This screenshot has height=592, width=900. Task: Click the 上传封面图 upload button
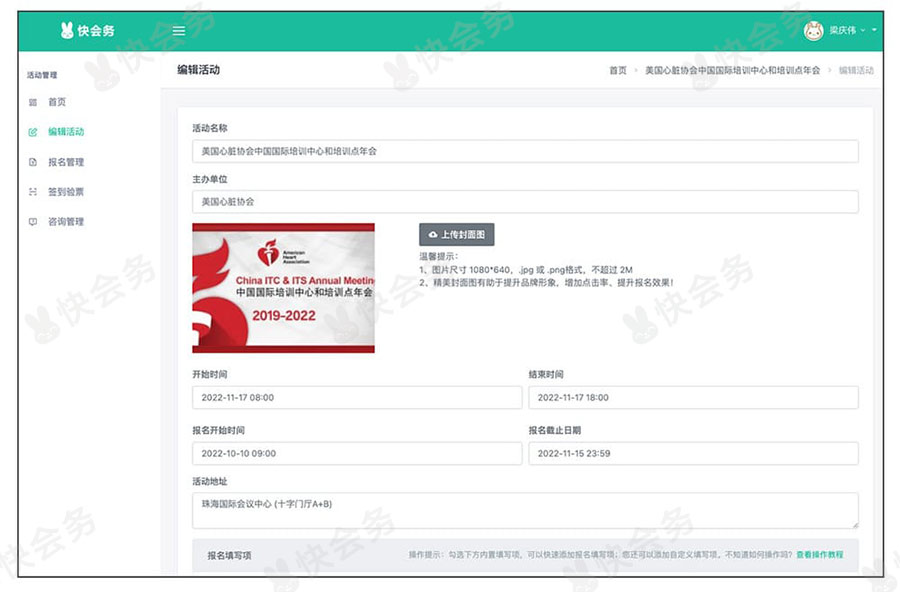click(x=456, y=234)
